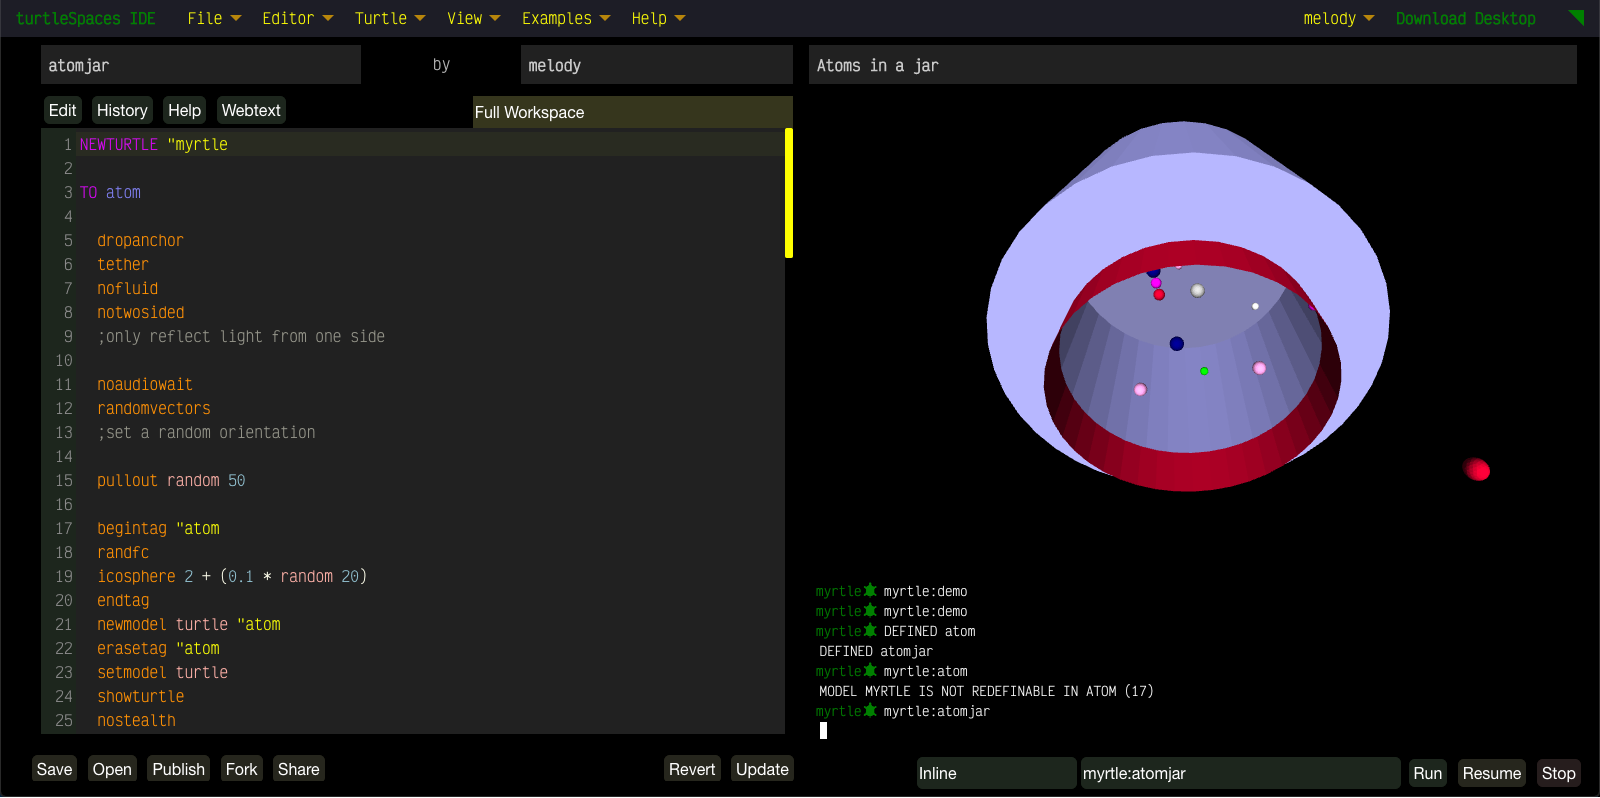Click the atomjar project name field
1600x798 pixels.
(200, 65)
